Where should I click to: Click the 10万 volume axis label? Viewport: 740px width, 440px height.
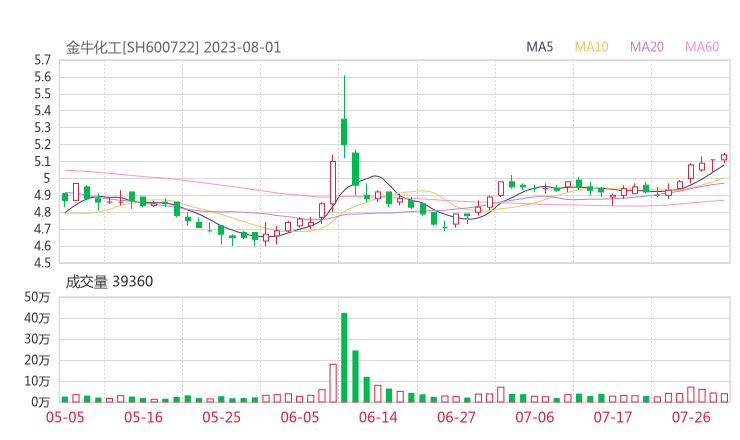point(37,381)
